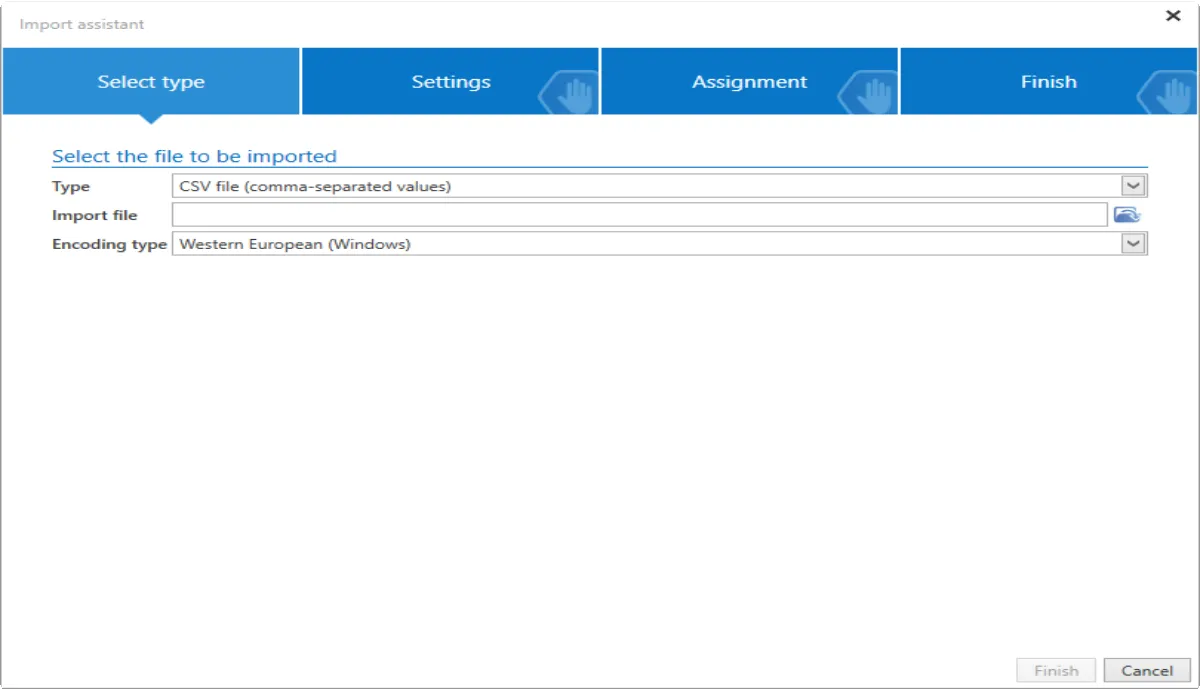This screenshot has height=689, width=1200.
Task: Click the "Type" field label
Action: point(71,187)
